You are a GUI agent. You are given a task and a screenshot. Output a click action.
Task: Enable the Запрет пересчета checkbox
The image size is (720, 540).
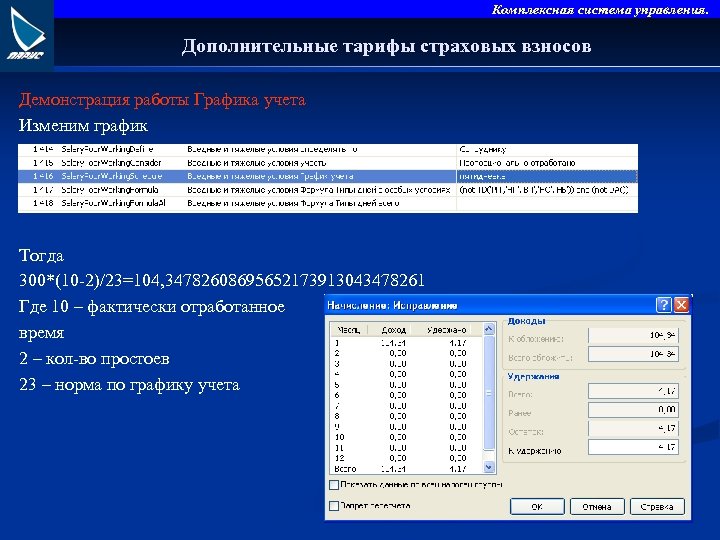click(x=334, y=506)
